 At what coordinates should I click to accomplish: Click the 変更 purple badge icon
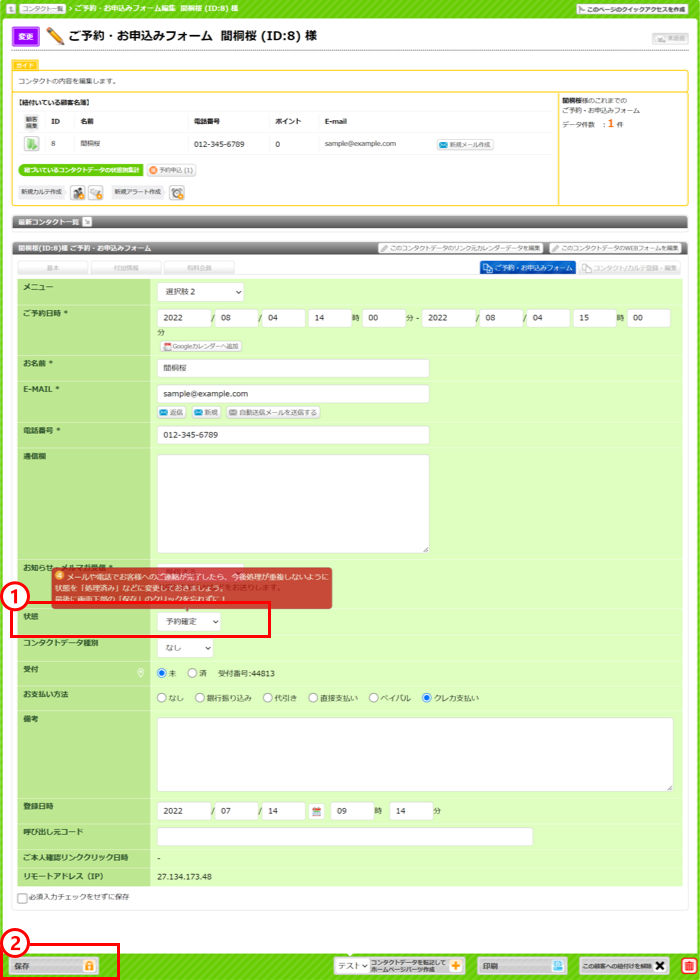coord(26,36)
